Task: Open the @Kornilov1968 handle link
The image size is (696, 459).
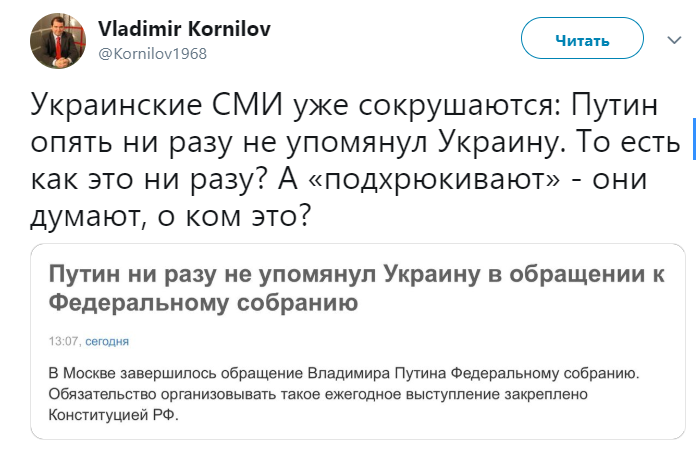Action: point(152,54)
